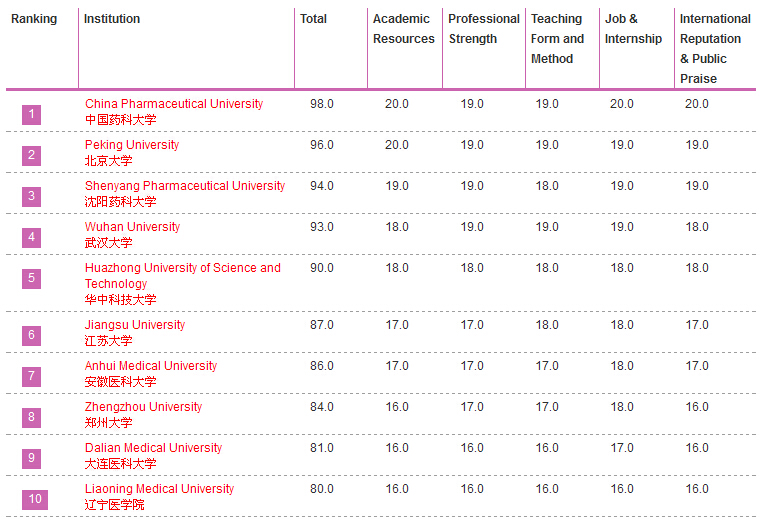
Task: Select total score 93.0
Action: point(322,227)
